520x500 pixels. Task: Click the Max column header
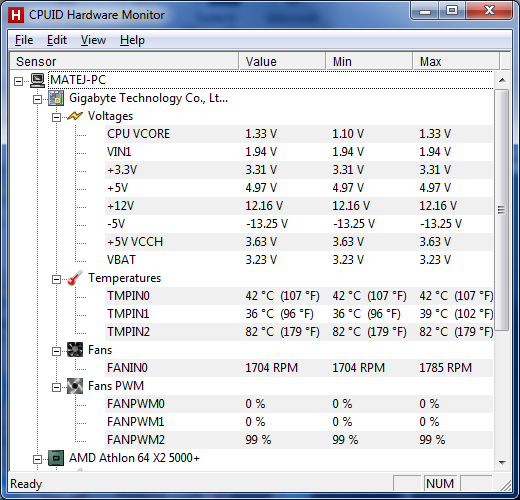(456, 61)
